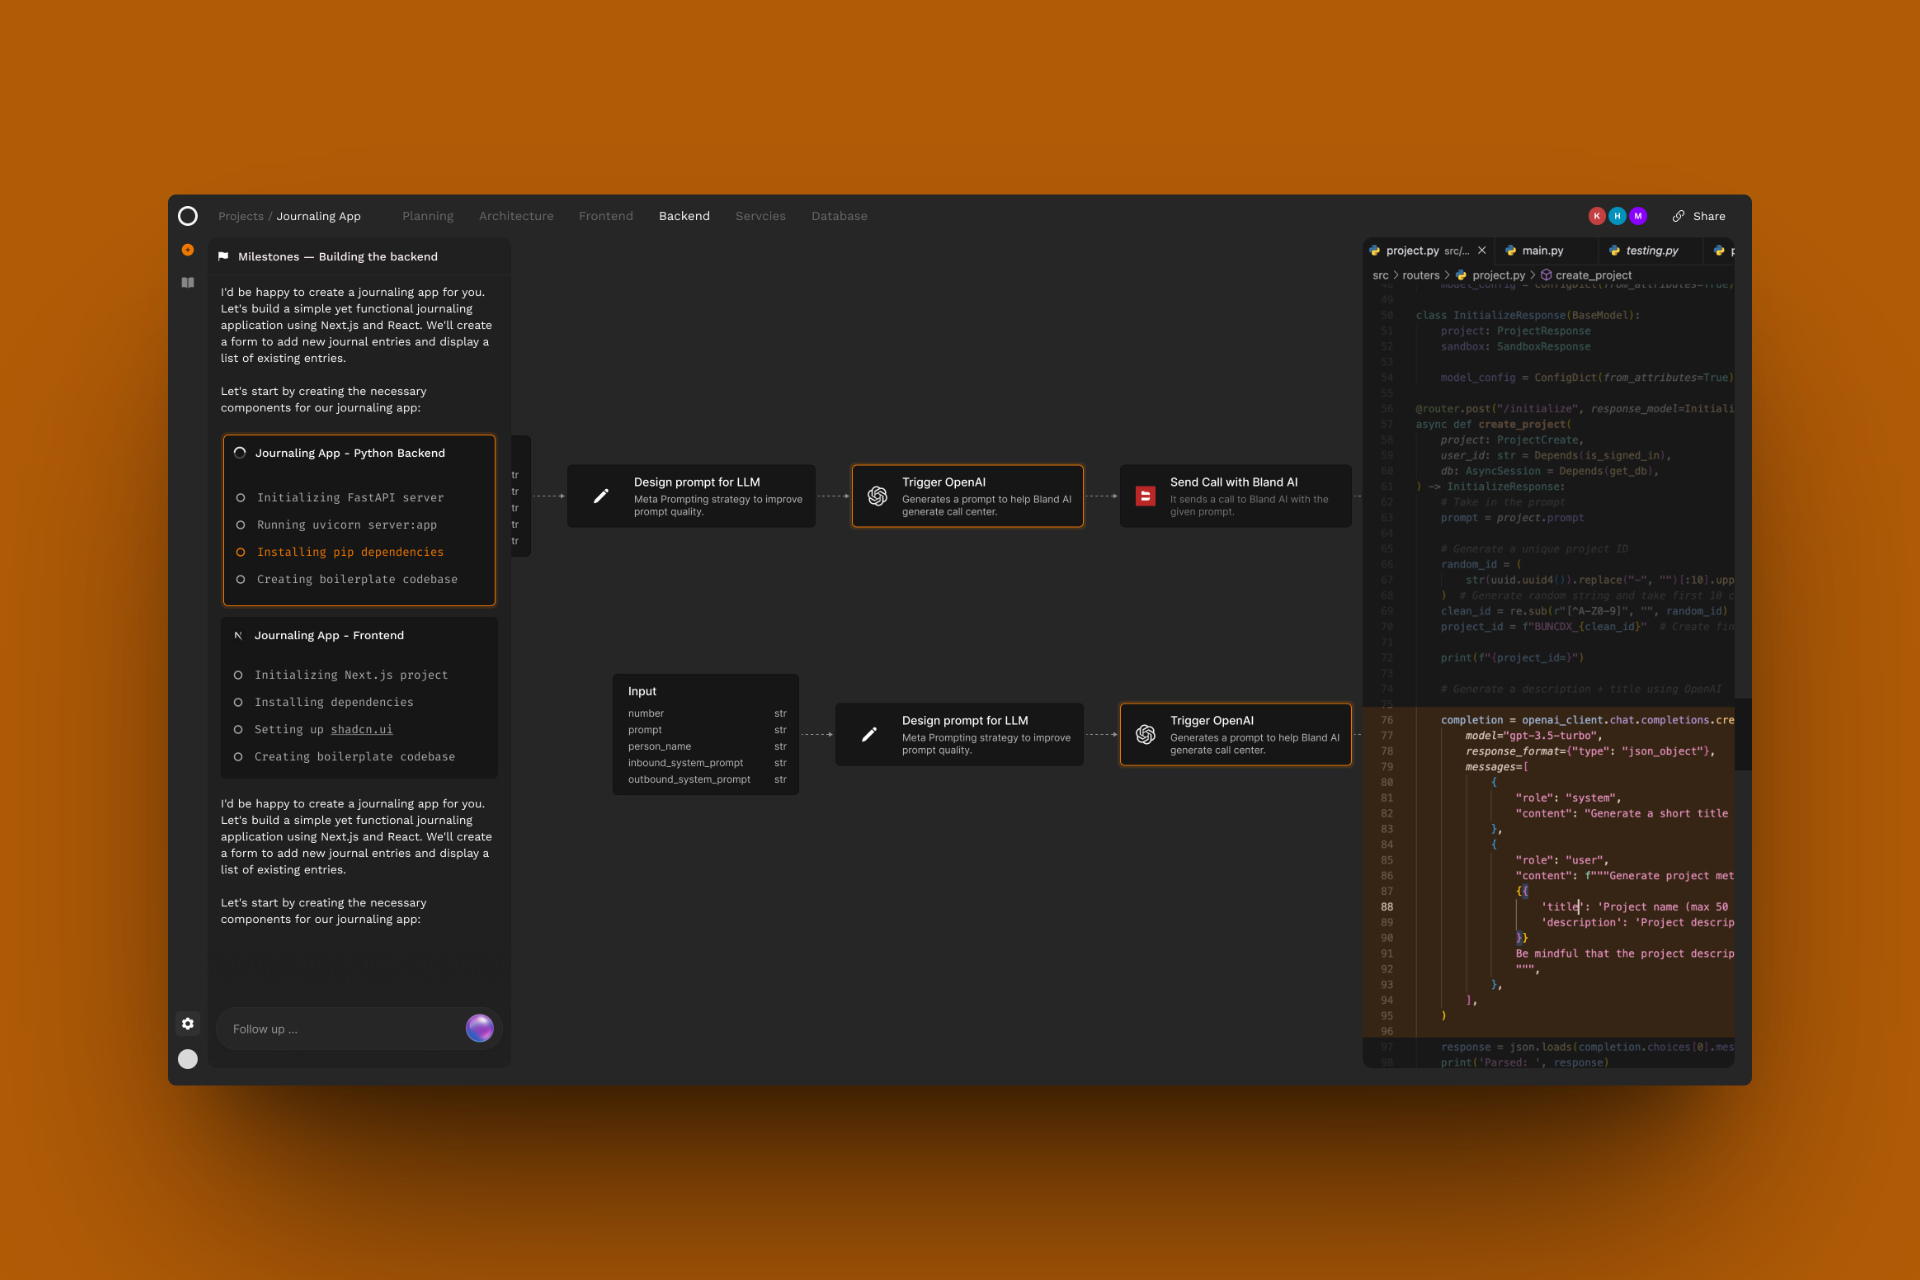Switch to the Planning tab
This screenshot has height=1280, width=1920.
pos(428,216)
